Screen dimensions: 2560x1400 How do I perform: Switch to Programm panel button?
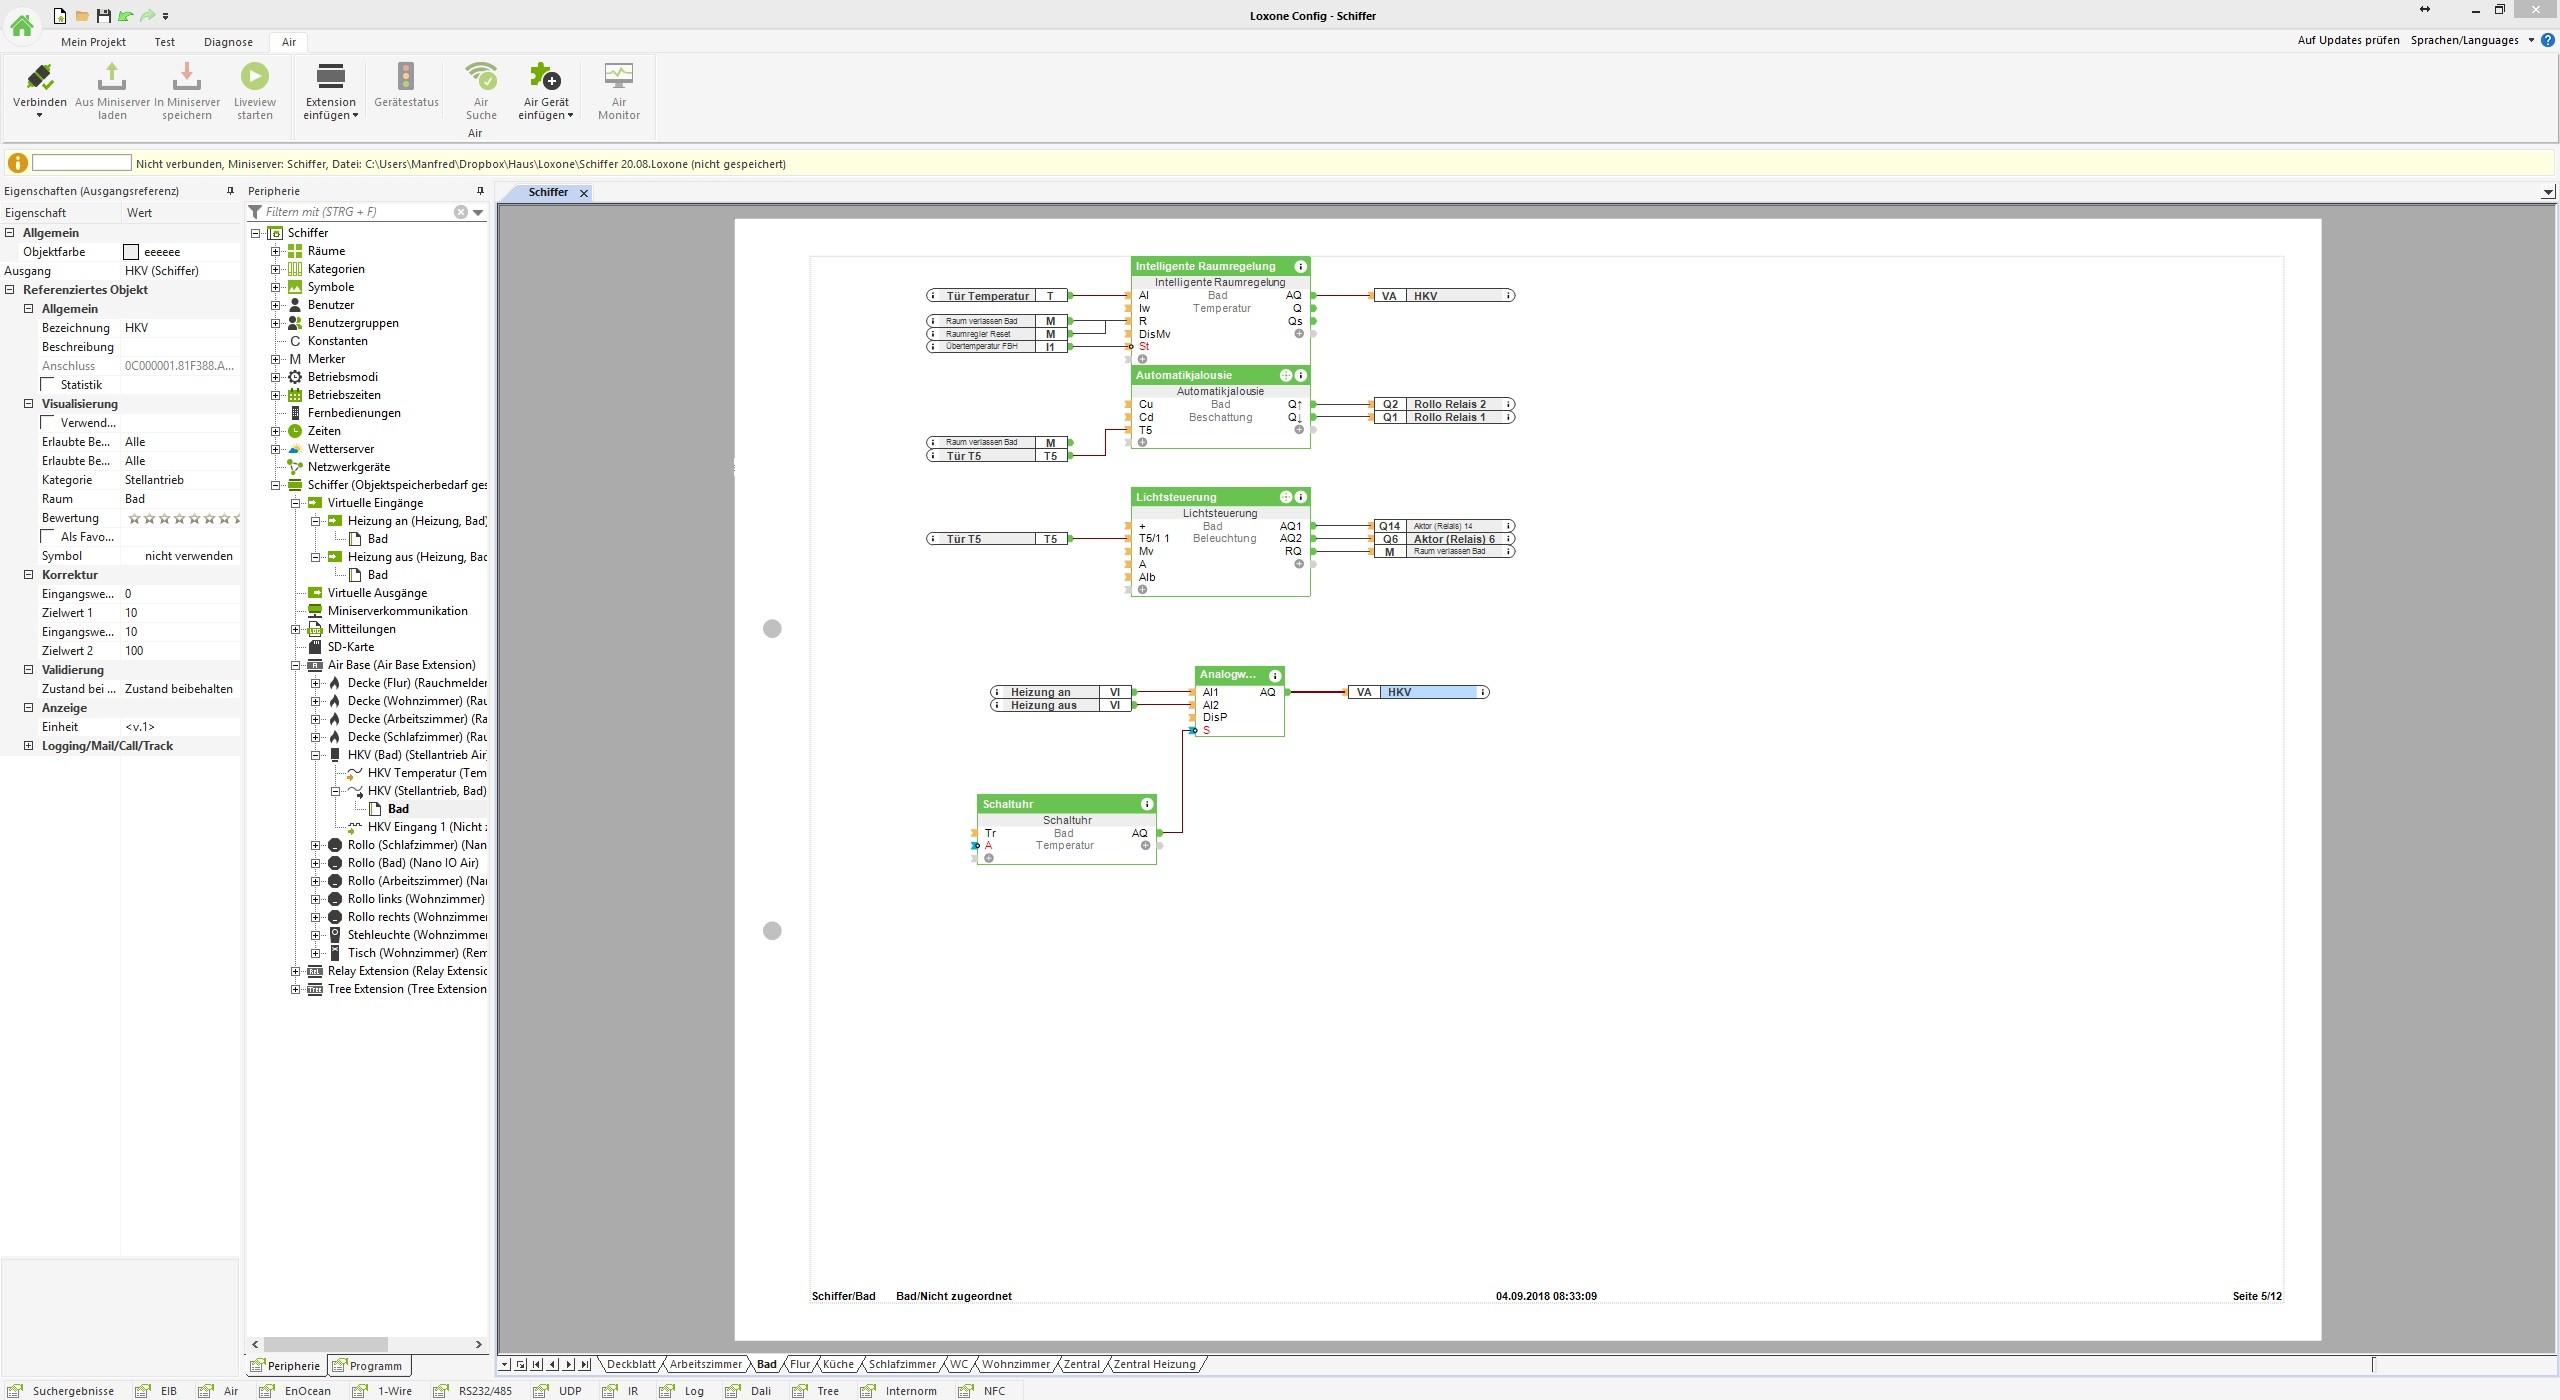368,1366
